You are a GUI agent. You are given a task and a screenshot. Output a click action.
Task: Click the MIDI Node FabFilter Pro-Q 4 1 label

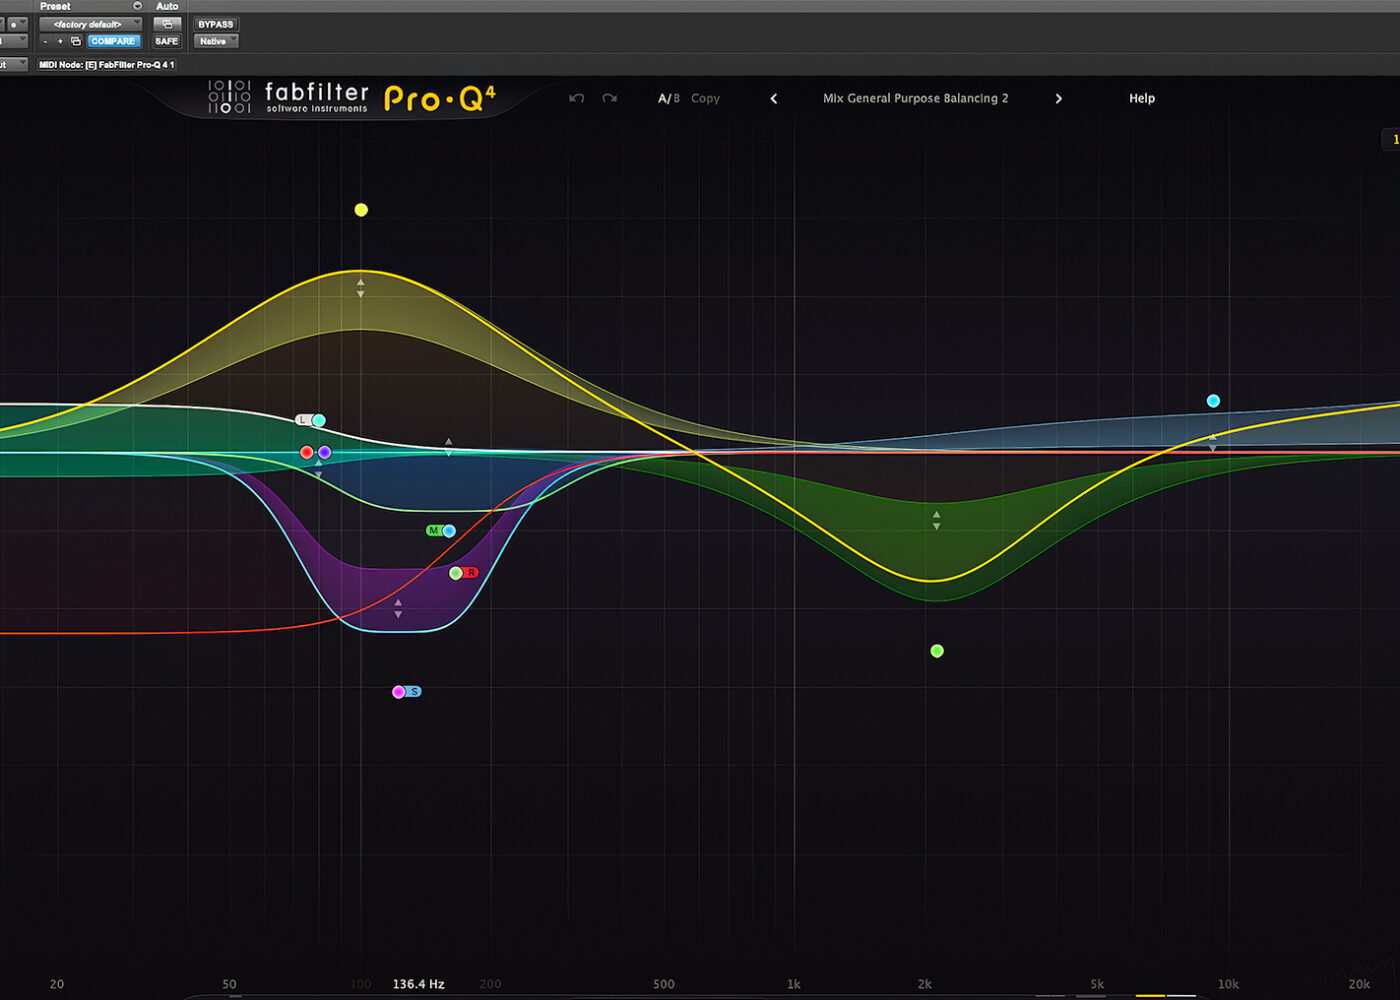(x=106, y=64)
